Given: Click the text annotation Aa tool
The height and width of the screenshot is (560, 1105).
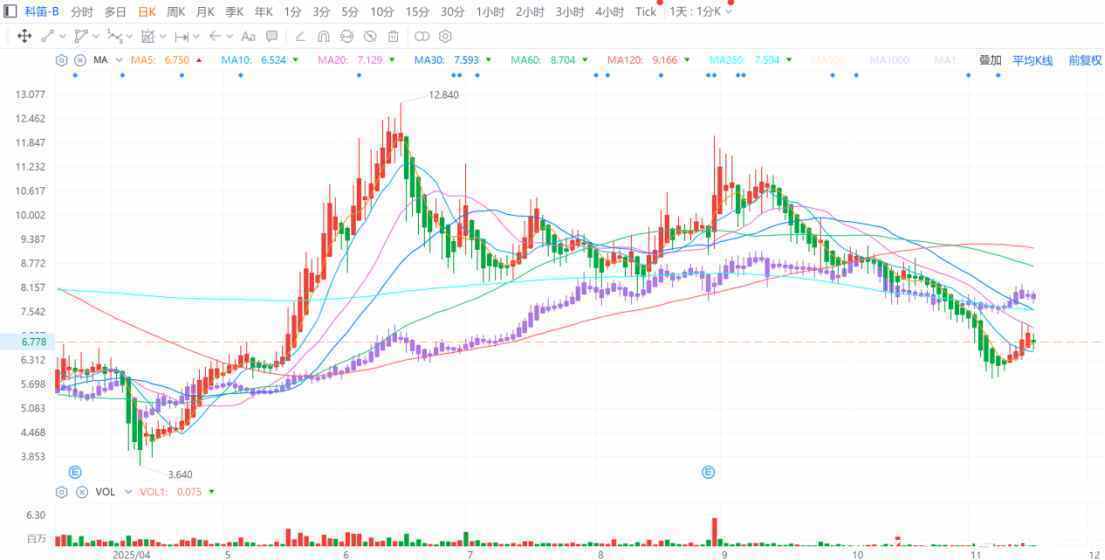Looking at the screenshot, I should [x=249, y=36].
